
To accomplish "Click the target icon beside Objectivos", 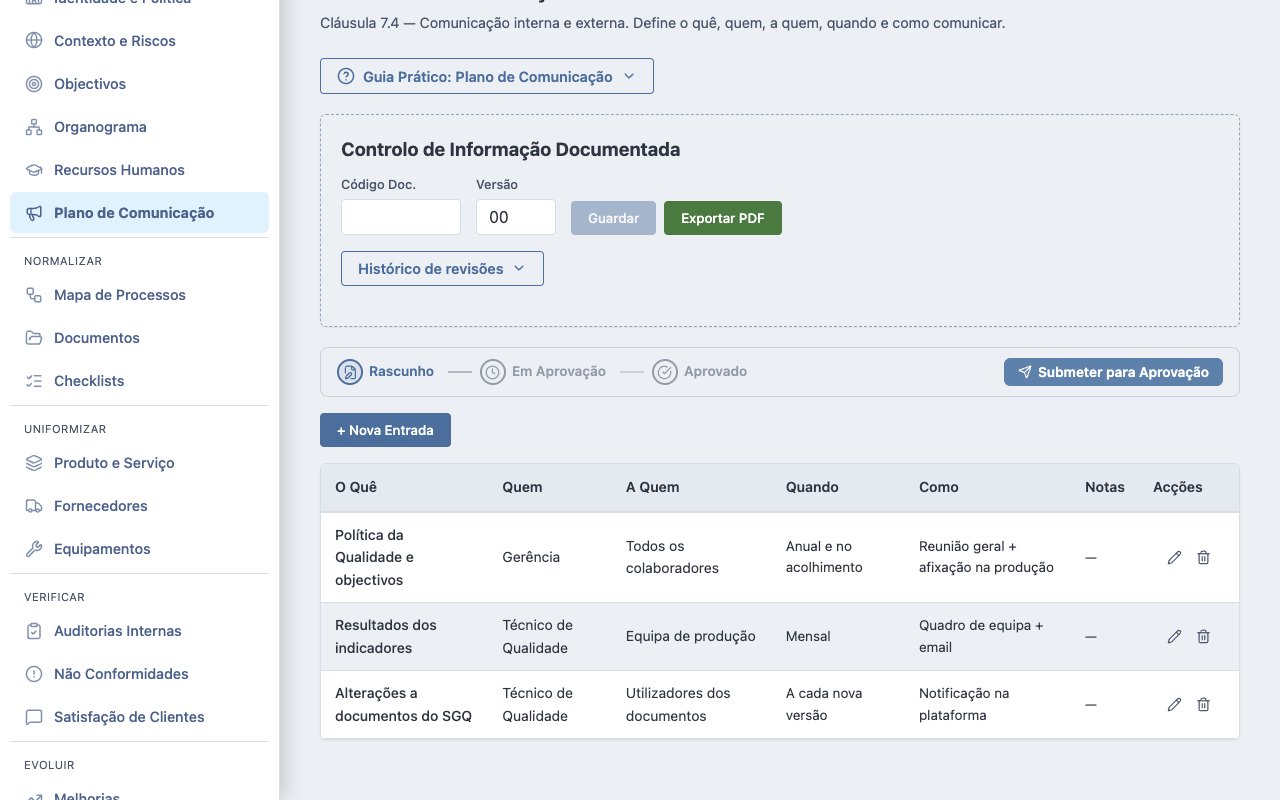I will coord(34,84).
